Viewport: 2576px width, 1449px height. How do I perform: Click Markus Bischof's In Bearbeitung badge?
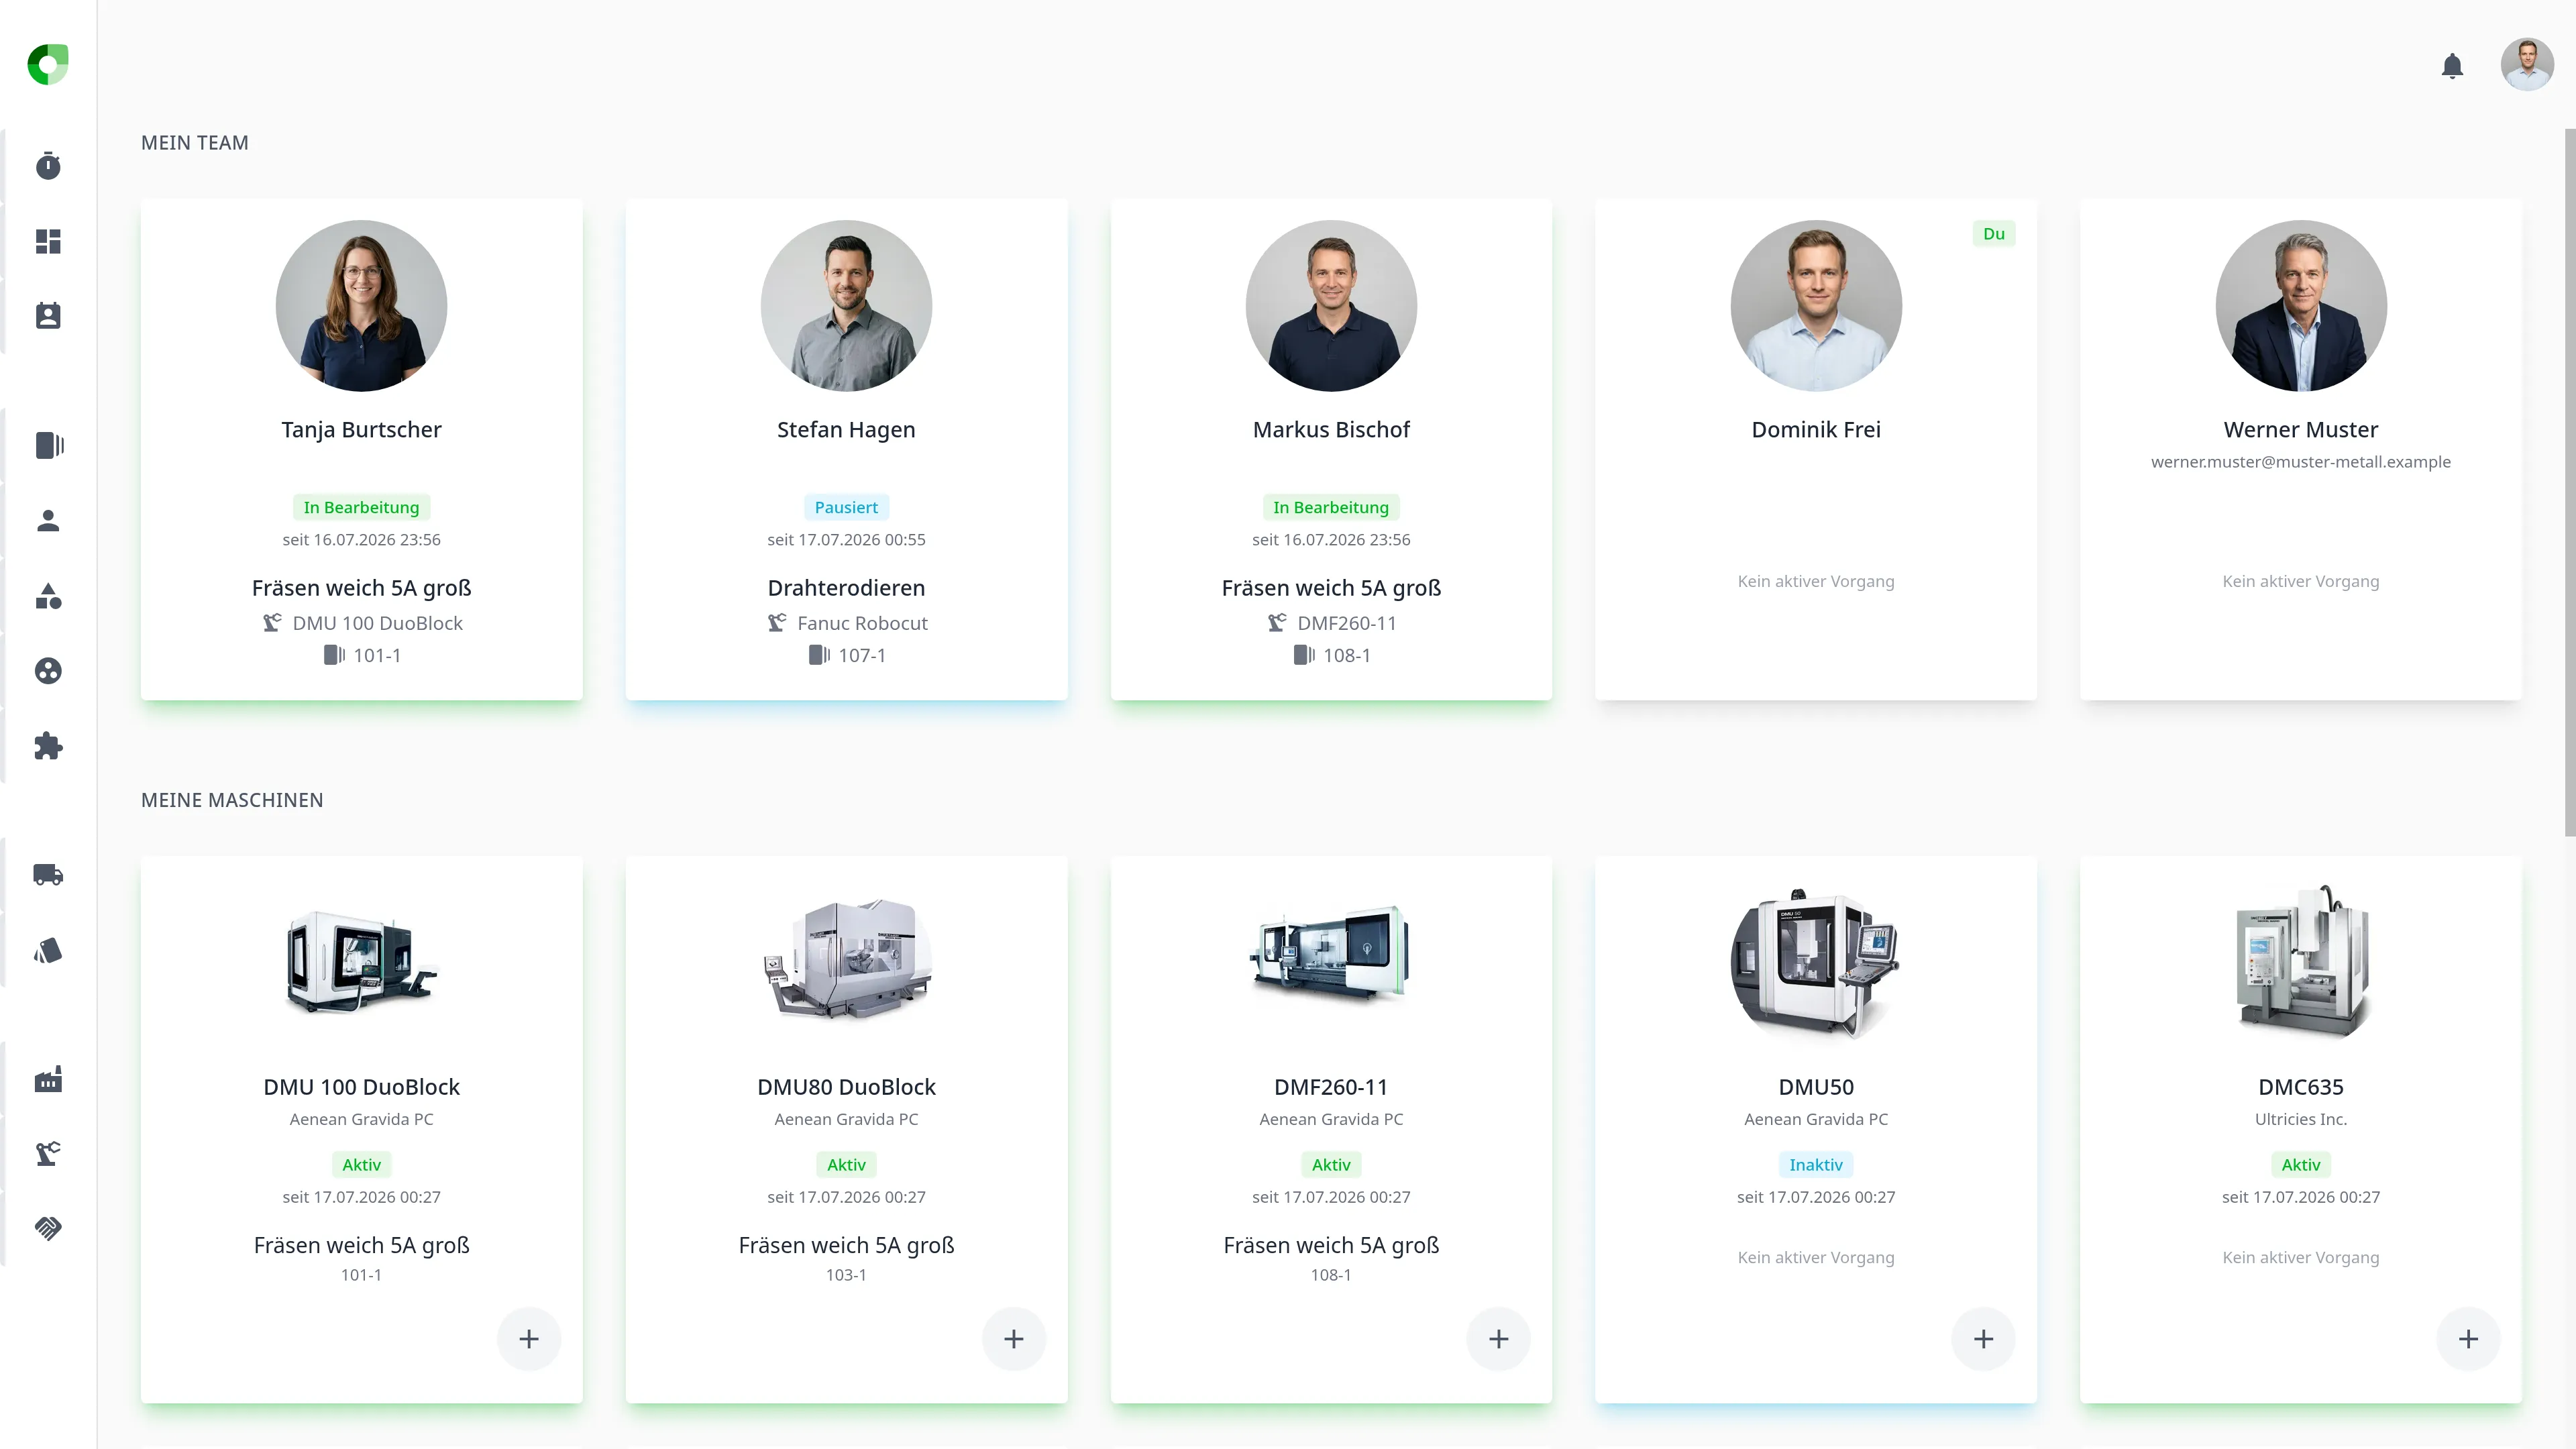[1331, 507]
